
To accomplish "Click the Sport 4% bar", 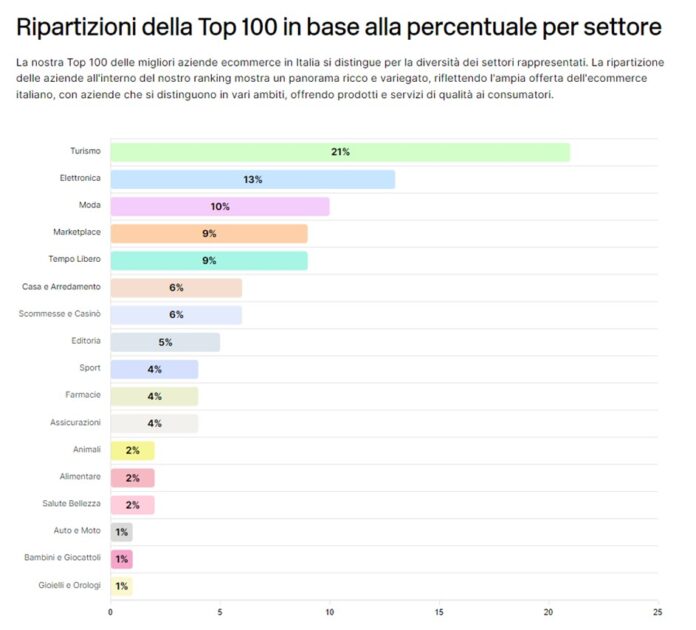I will pyautogui.click(x=154, y=369).
